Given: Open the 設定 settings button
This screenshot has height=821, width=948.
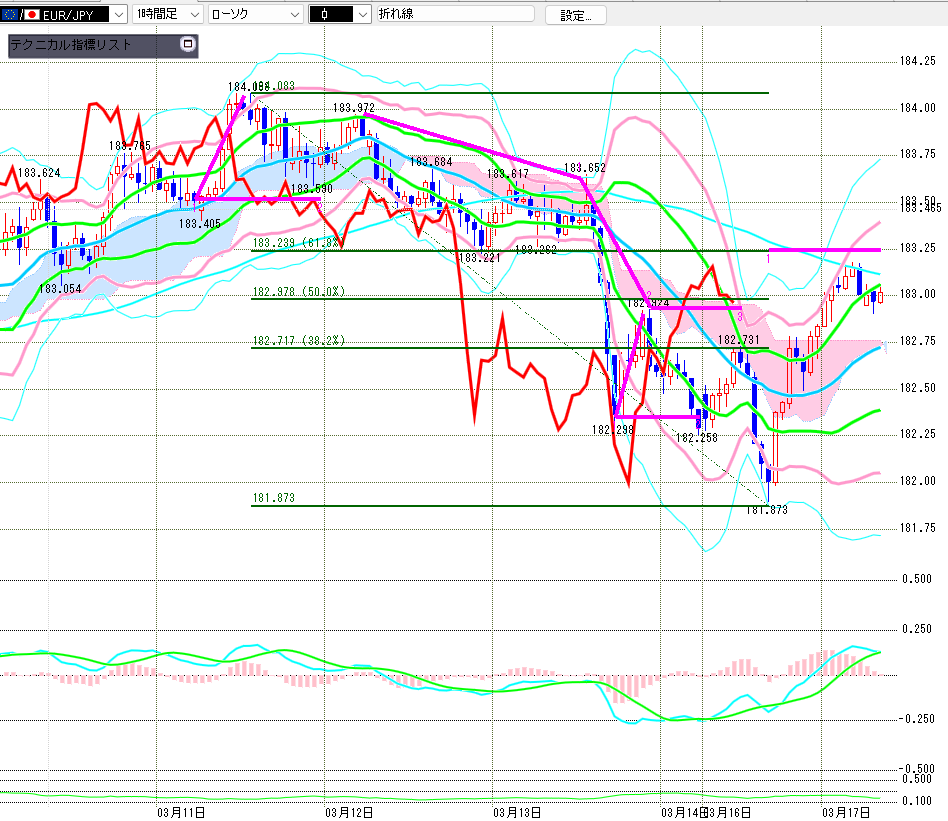Looking at the screenshot, I should (575, 15).
